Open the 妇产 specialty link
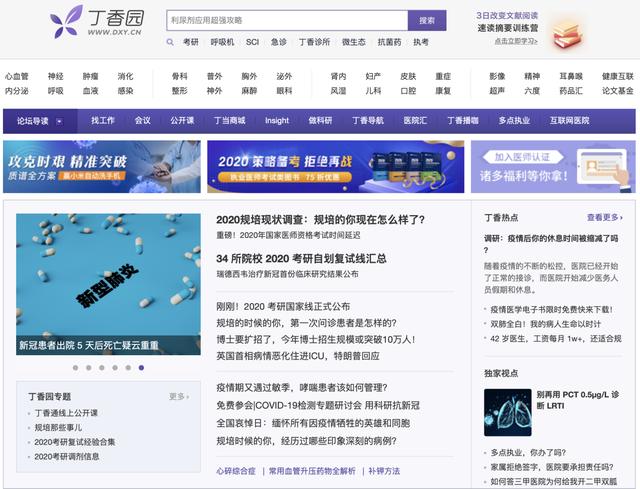The height and width of the screenshot is (489, 640). pos(373,76)
